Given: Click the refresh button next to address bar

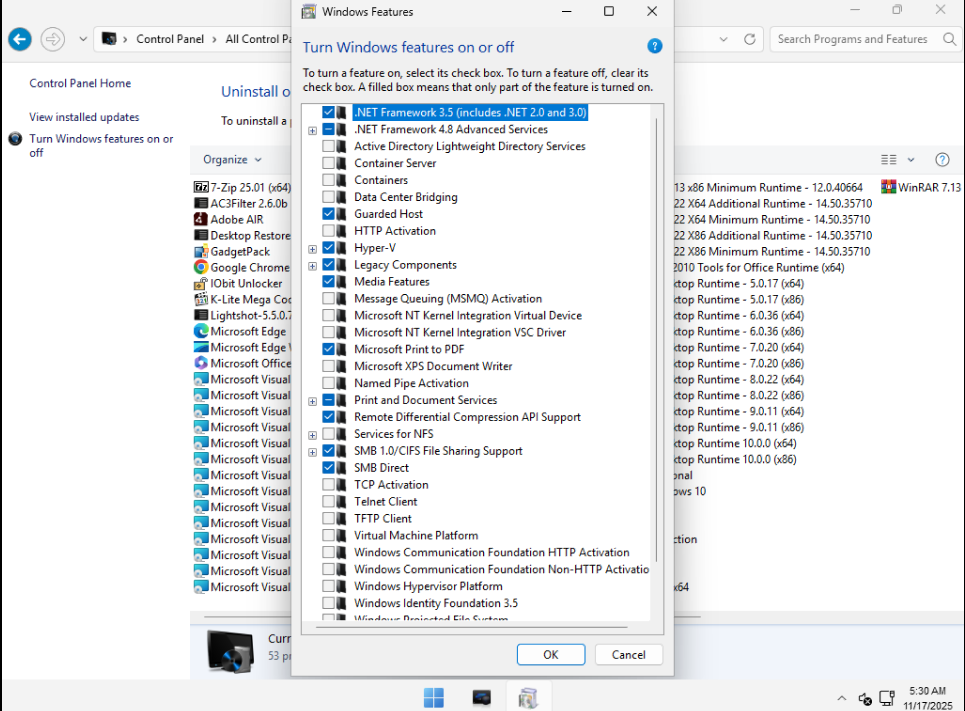Looking at the screenshot, I should point(749,39).
